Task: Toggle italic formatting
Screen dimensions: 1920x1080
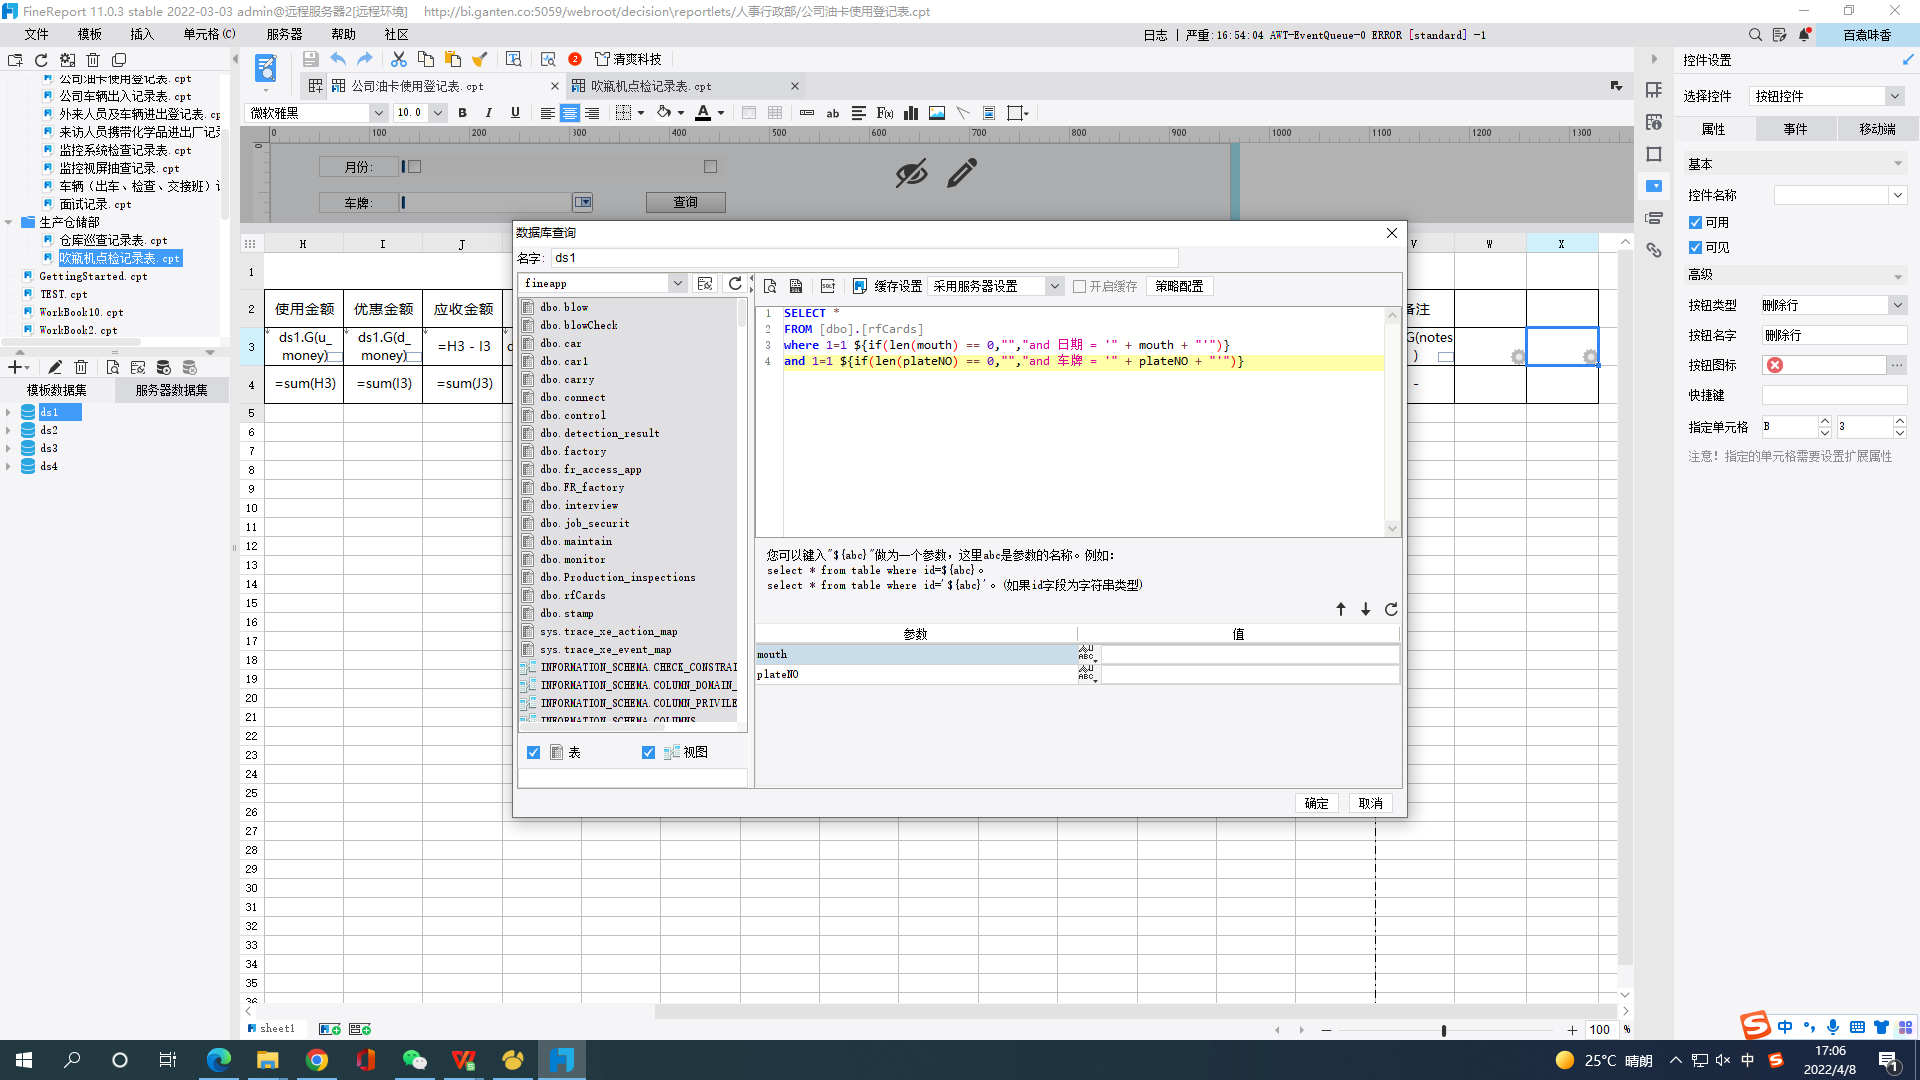Action: pyautogui.click(x=489, y=113)
